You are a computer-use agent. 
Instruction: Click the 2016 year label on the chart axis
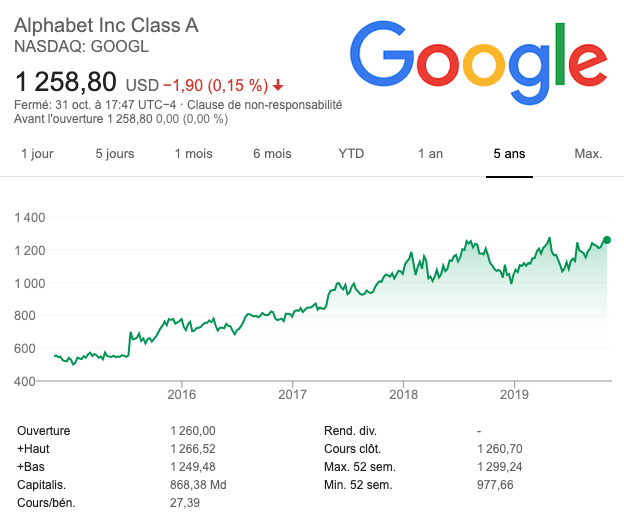(181, 393)
